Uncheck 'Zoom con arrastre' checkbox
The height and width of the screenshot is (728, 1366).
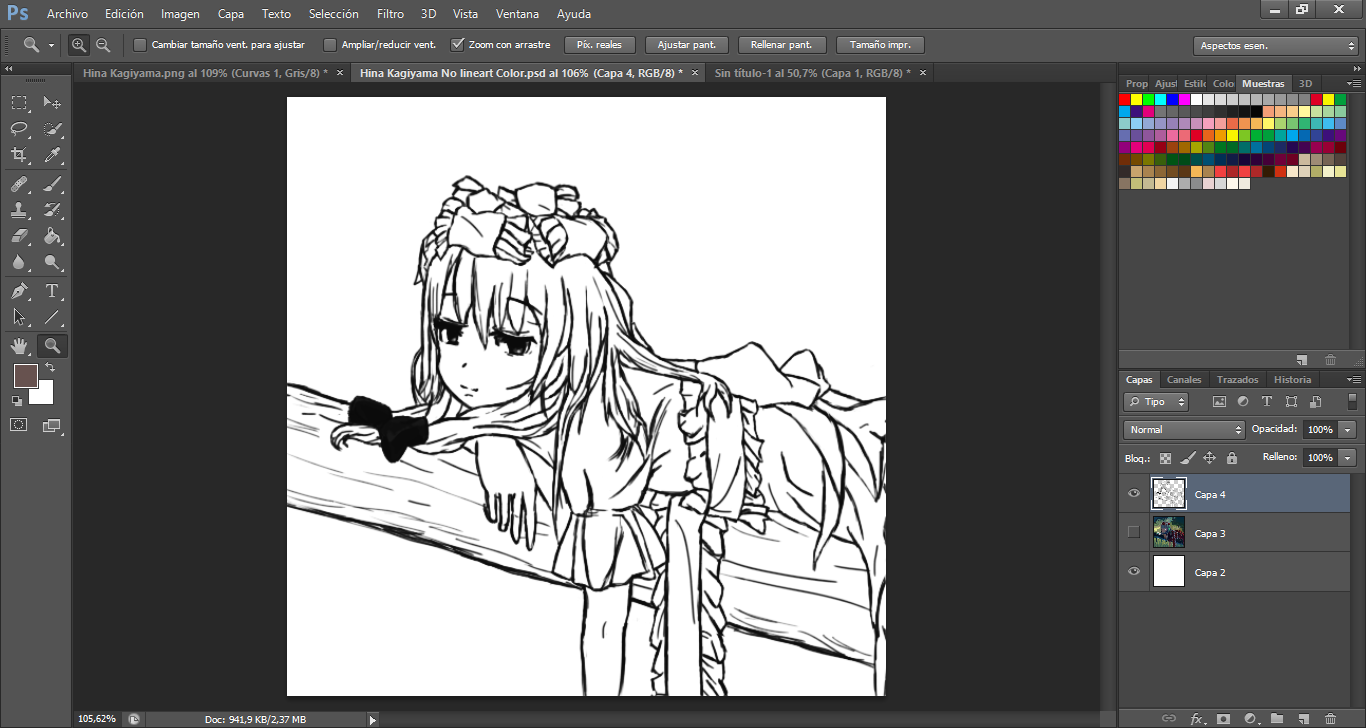tap(458, 45)
